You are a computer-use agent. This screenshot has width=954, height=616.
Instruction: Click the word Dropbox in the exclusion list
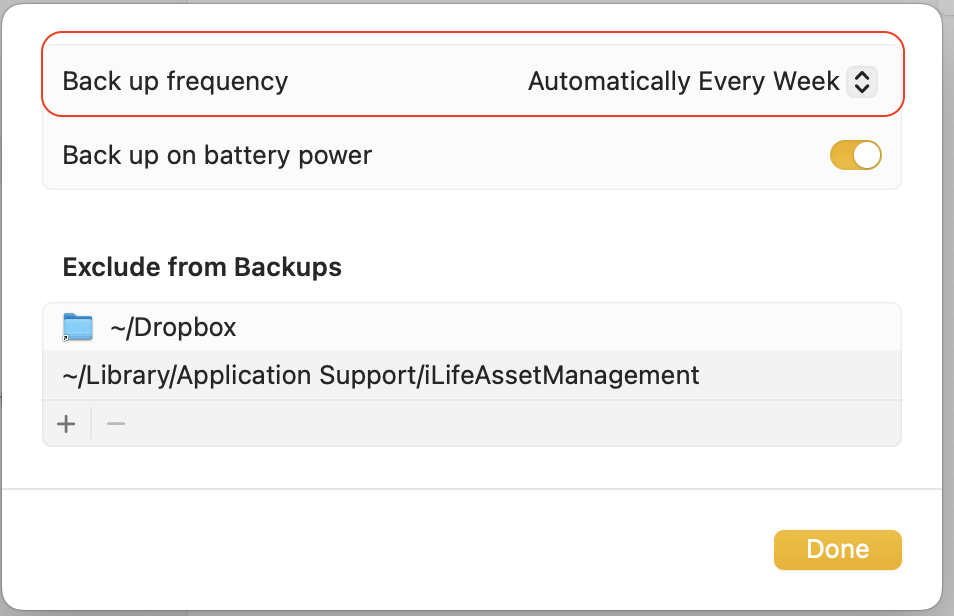click(x=186, y=327)
